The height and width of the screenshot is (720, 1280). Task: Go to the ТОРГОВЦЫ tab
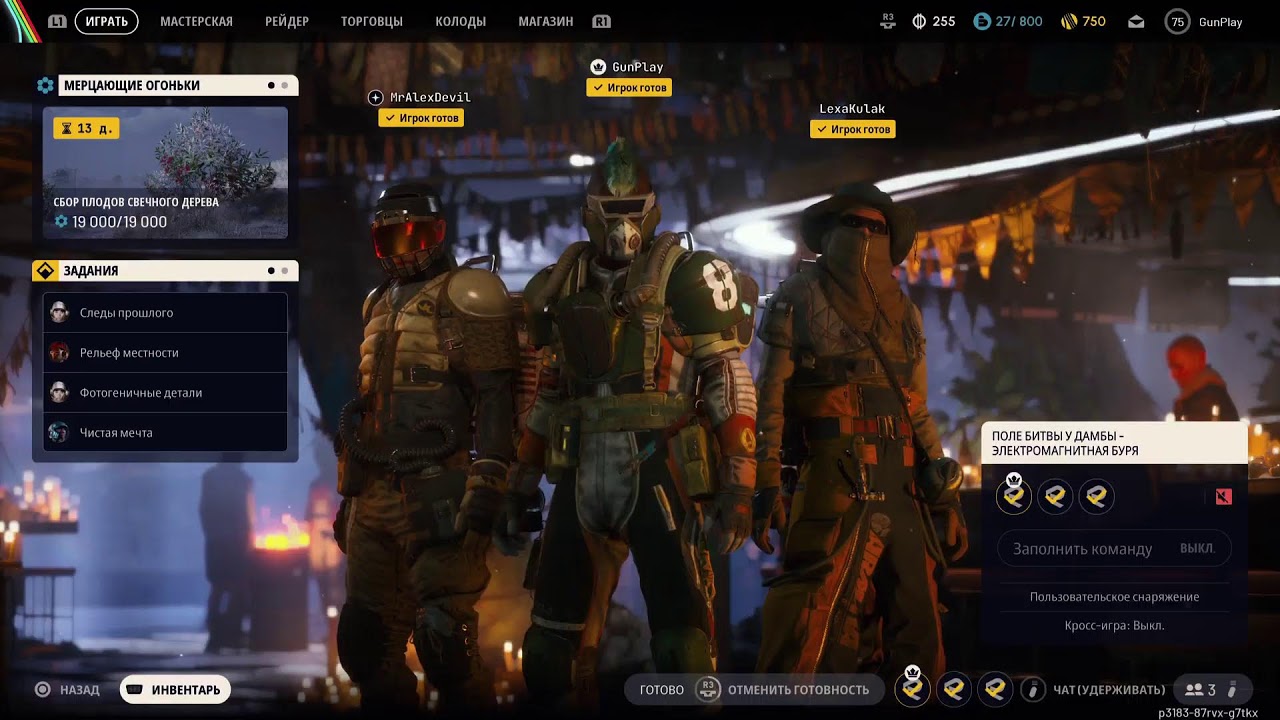pos(372,21)
